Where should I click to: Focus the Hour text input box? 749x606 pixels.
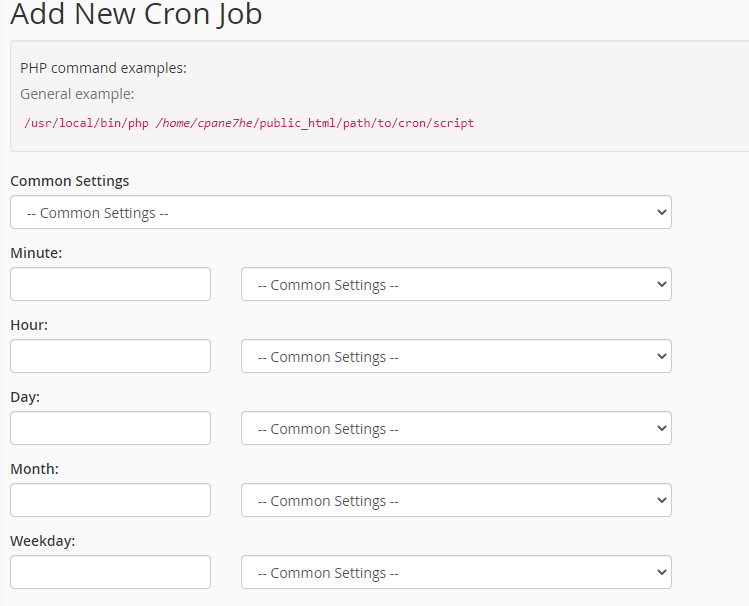(x=110, y=356)
